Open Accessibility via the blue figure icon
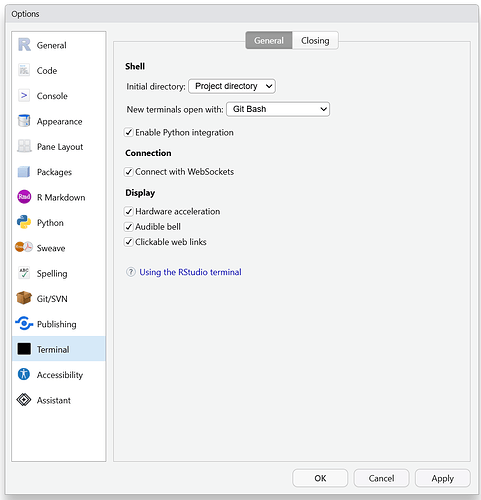 pos(24,374)
